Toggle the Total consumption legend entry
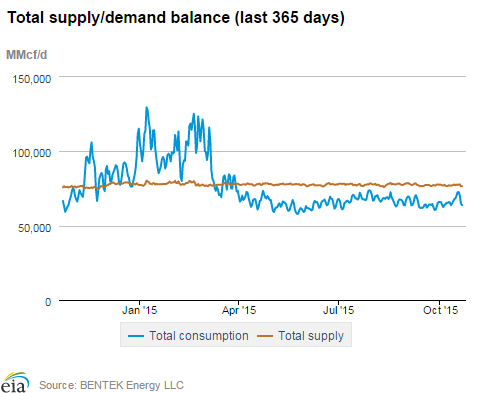Image resolution: width=477 pixels, height=393 pixels. pyautogui.click(x=188, y=336)
